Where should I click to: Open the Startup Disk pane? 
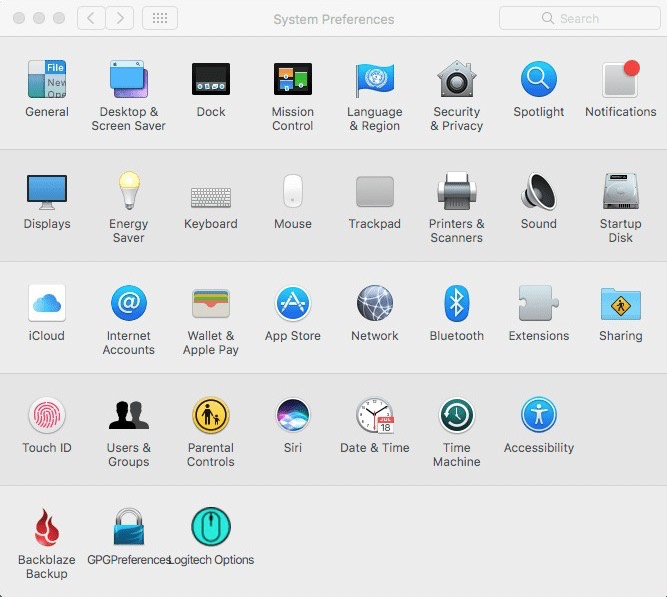pyautogui.click(x=620, y=192)
